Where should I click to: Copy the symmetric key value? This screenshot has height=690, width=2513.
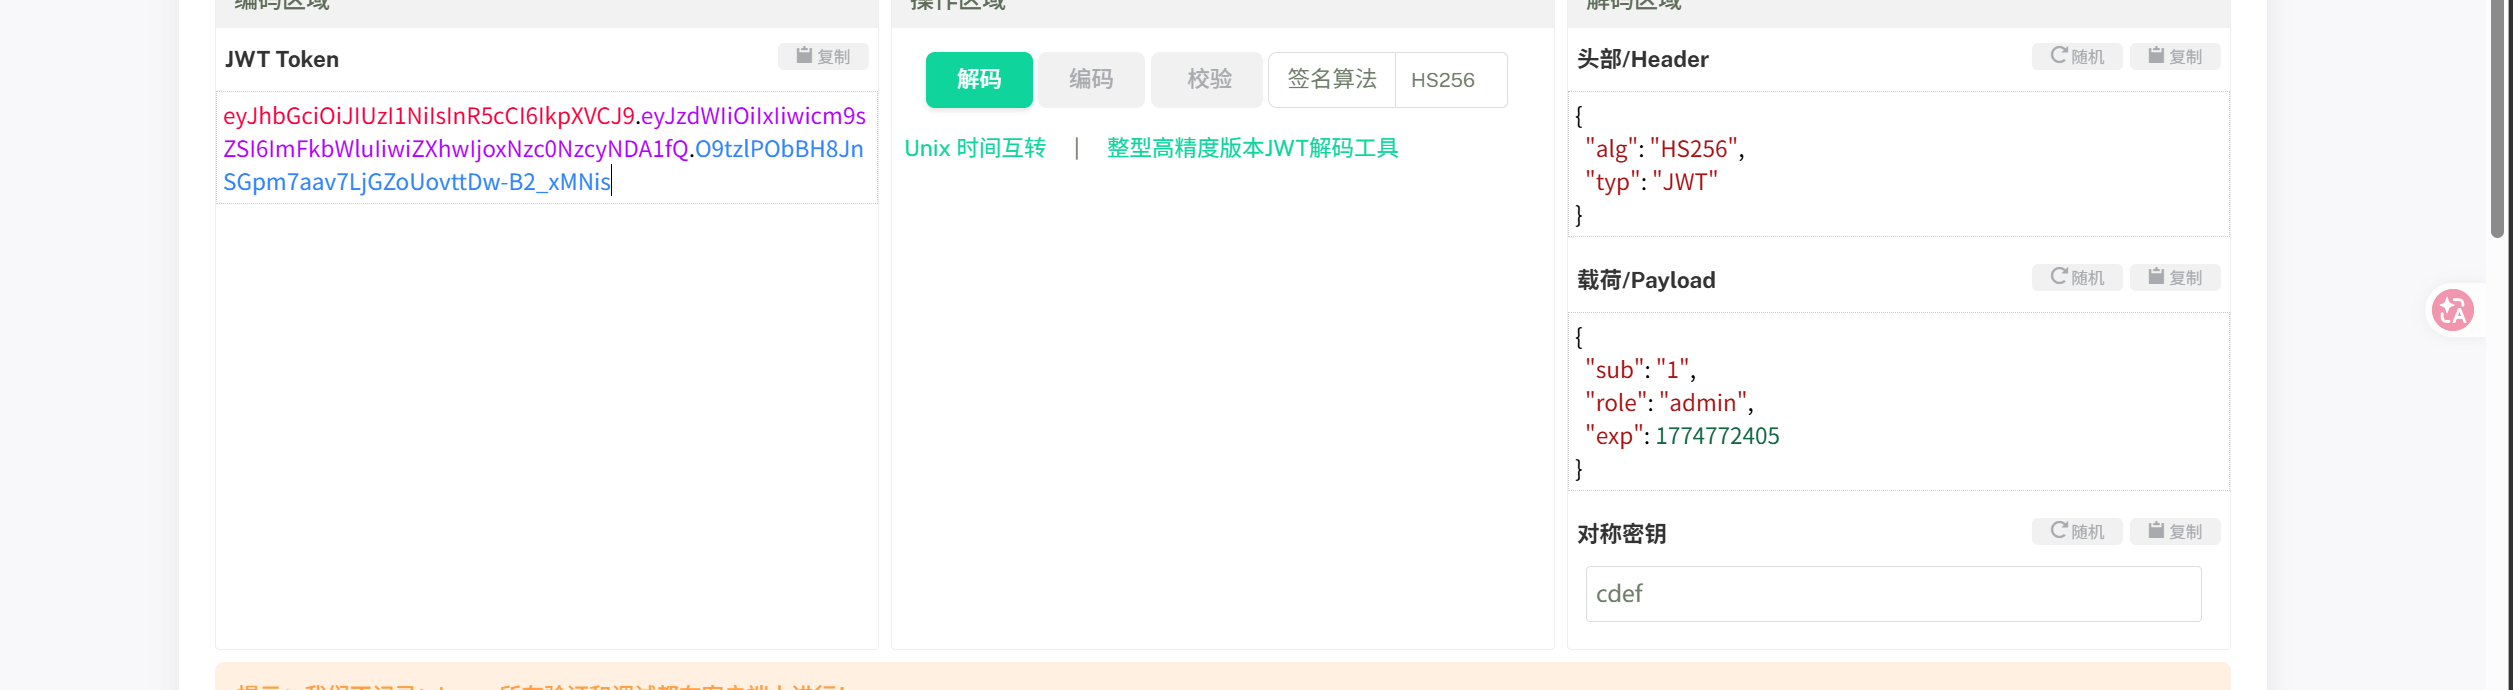coord(2174,532)
